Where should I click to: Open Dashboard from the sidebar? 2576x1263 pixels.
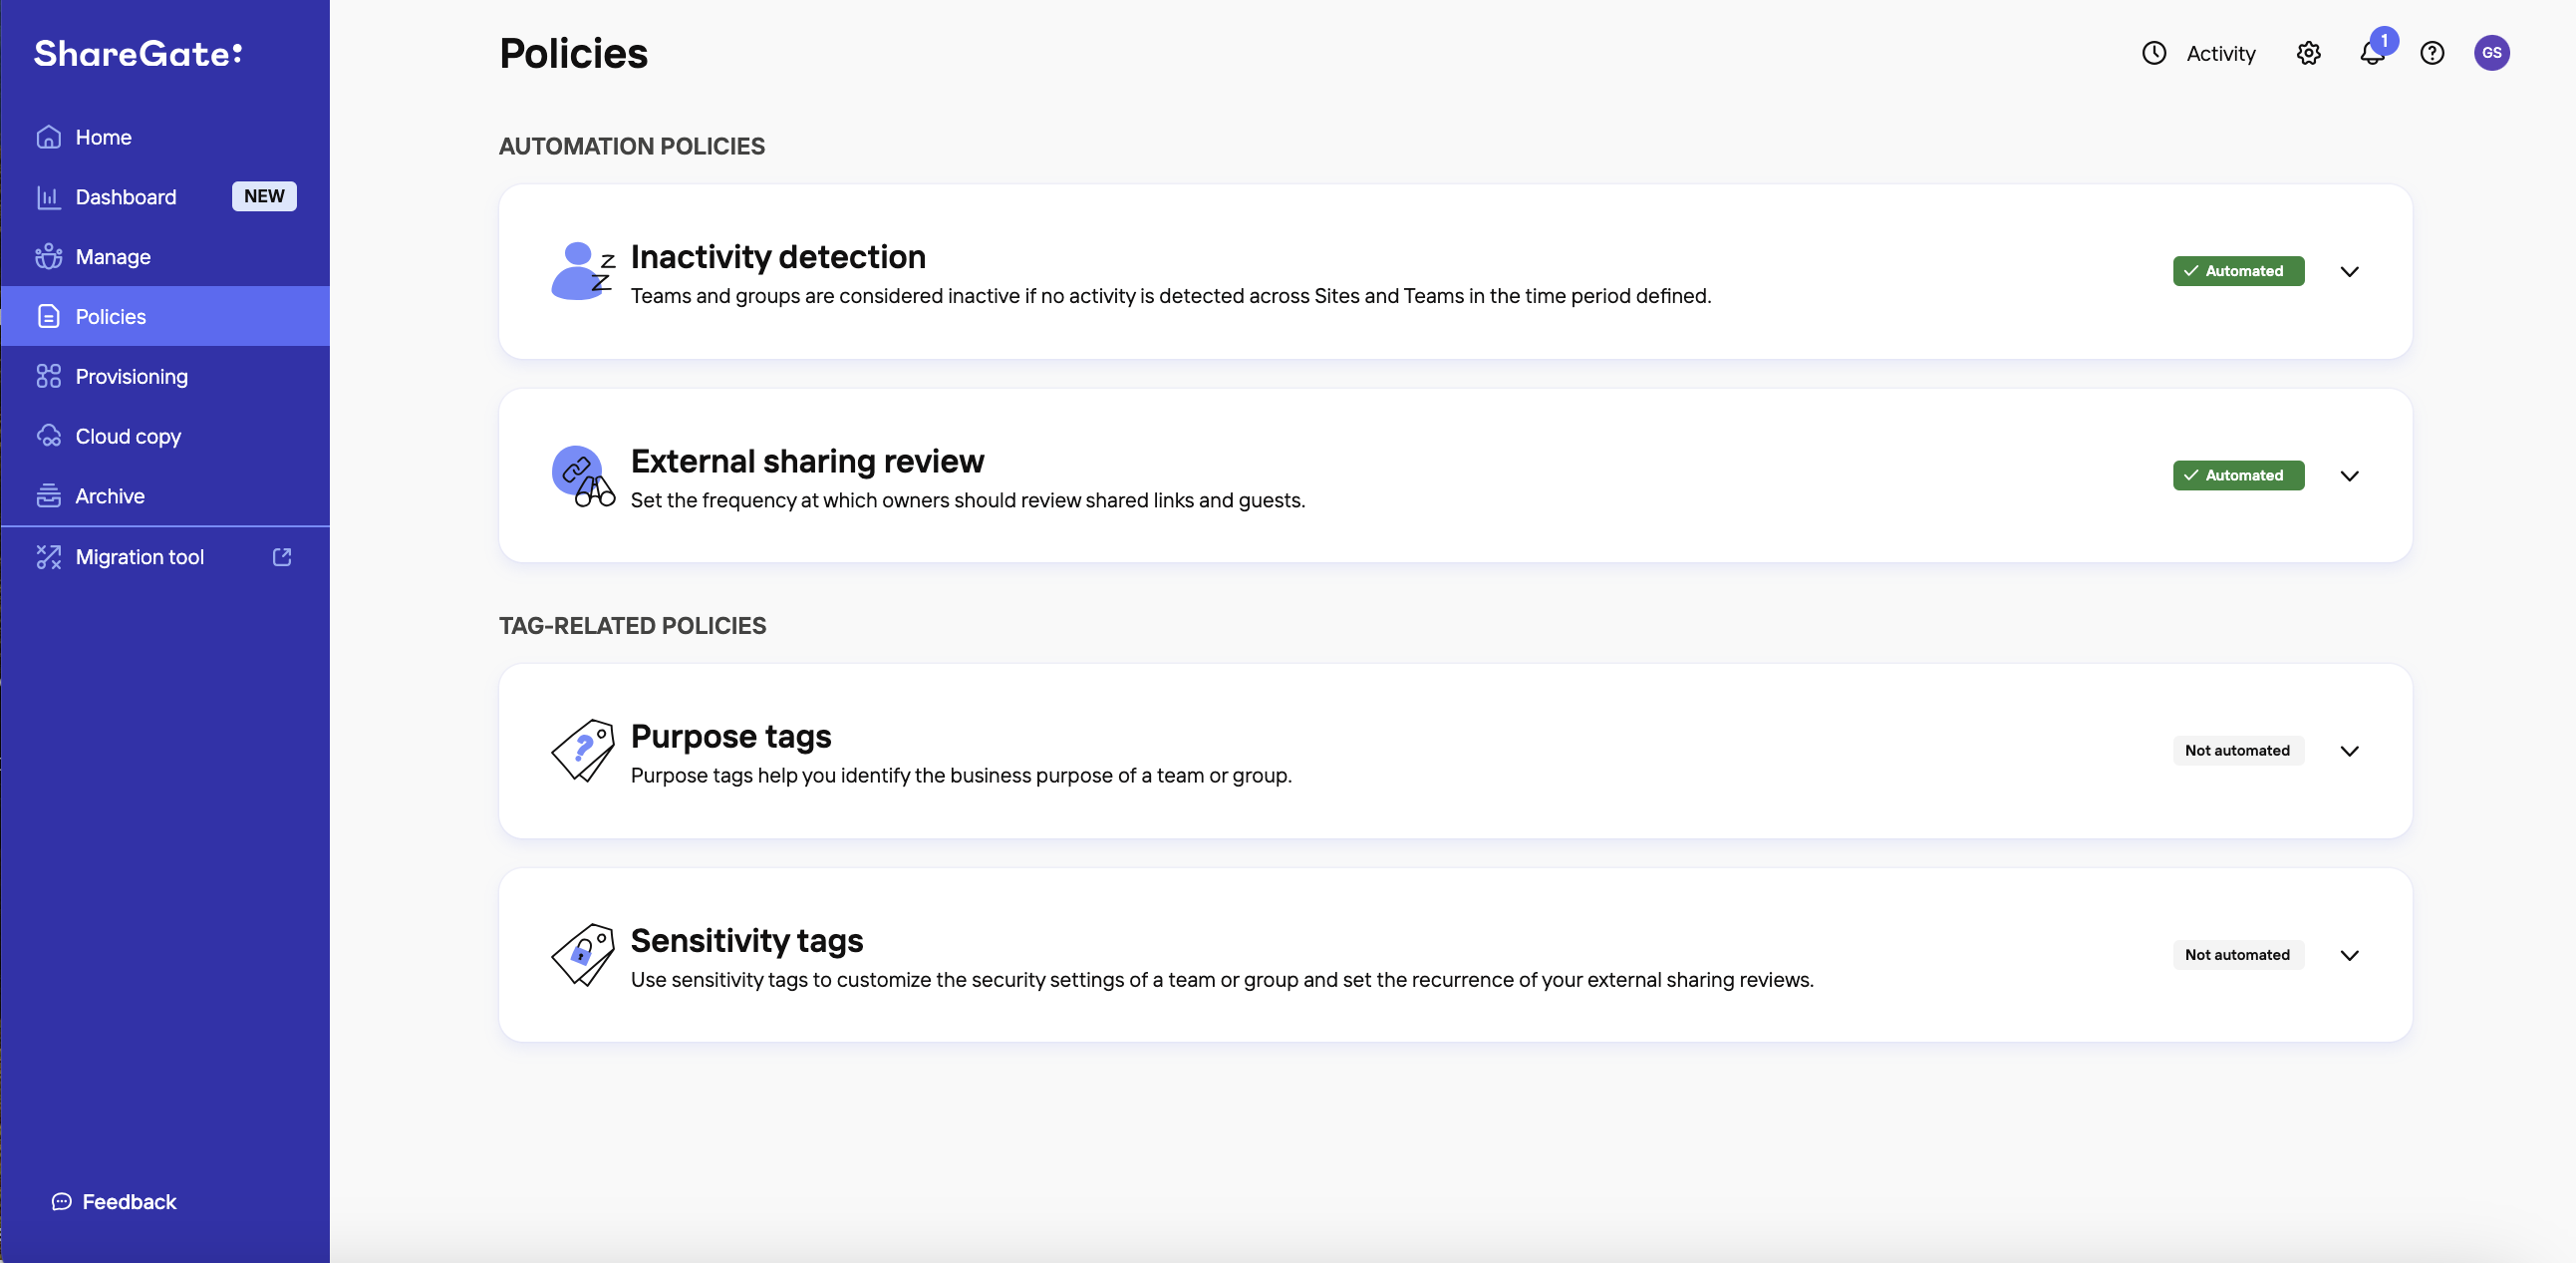tap(165, 197)
